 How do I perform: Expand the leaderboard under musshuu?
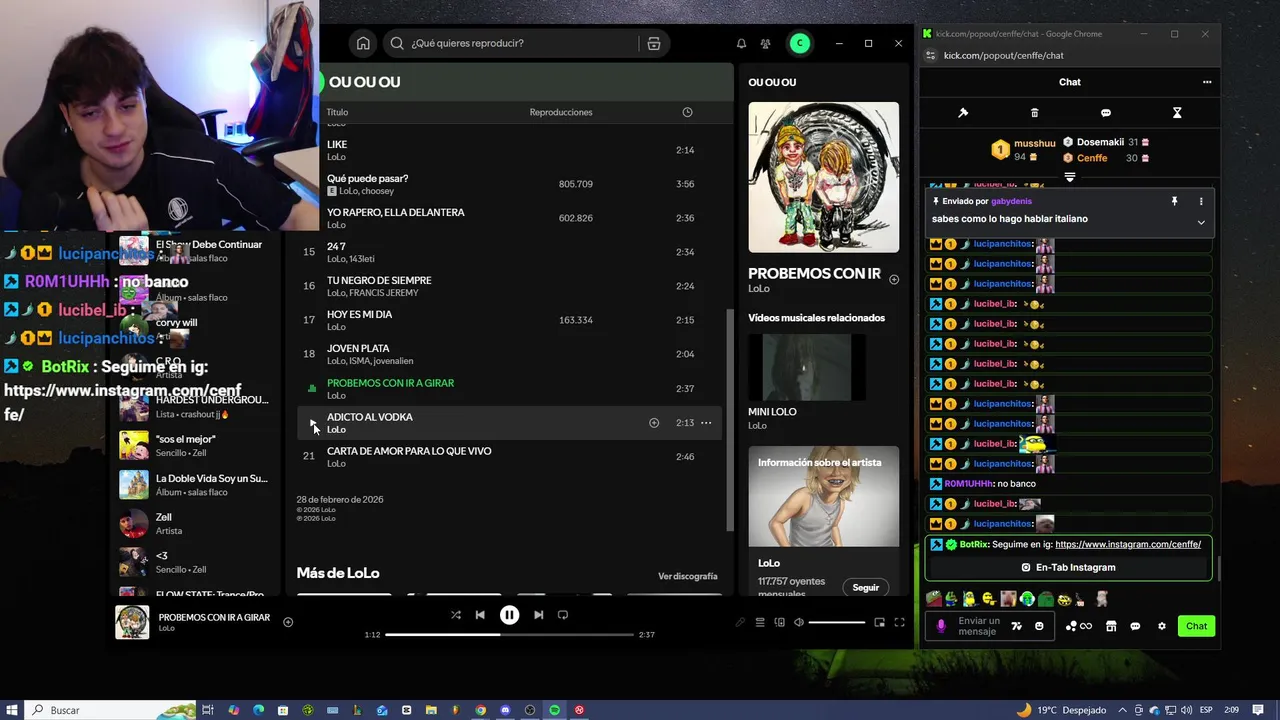[1070, 177]
